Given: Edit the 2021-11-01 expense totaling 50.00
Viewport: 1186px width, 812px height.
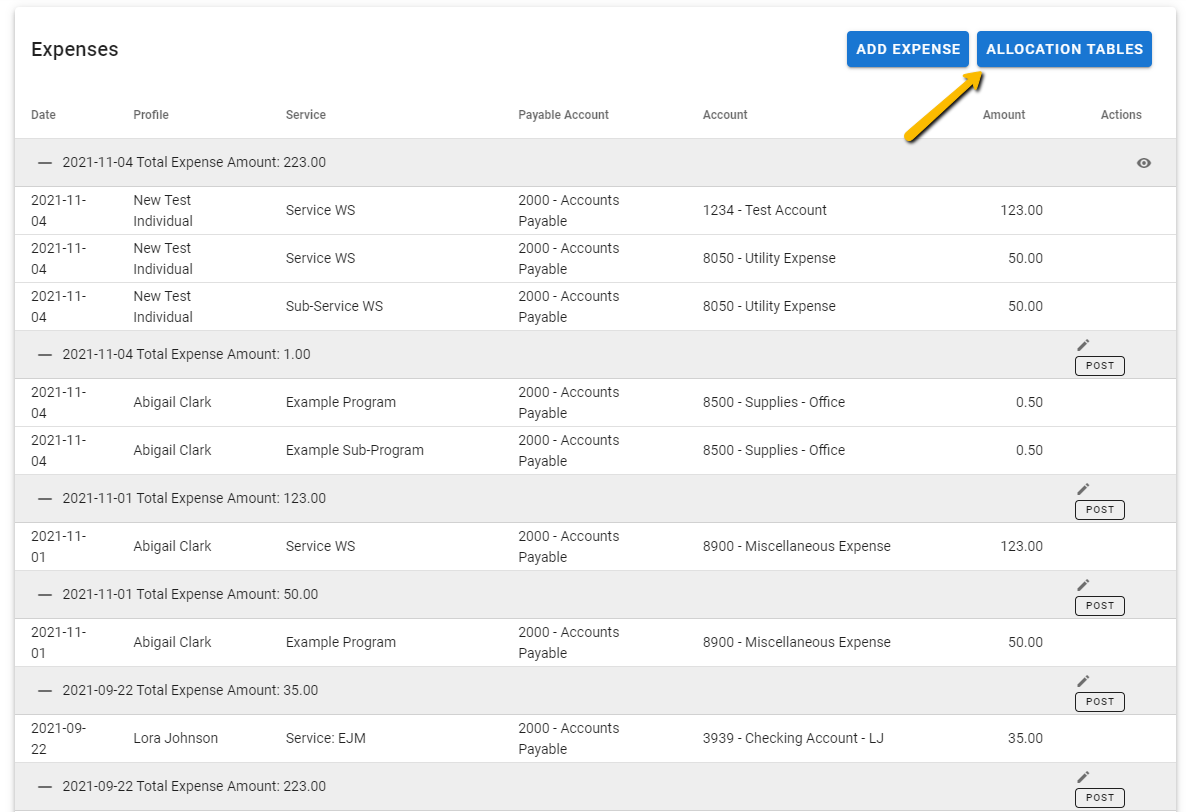Looking at the screenshot, I should tap(1083, 585).
